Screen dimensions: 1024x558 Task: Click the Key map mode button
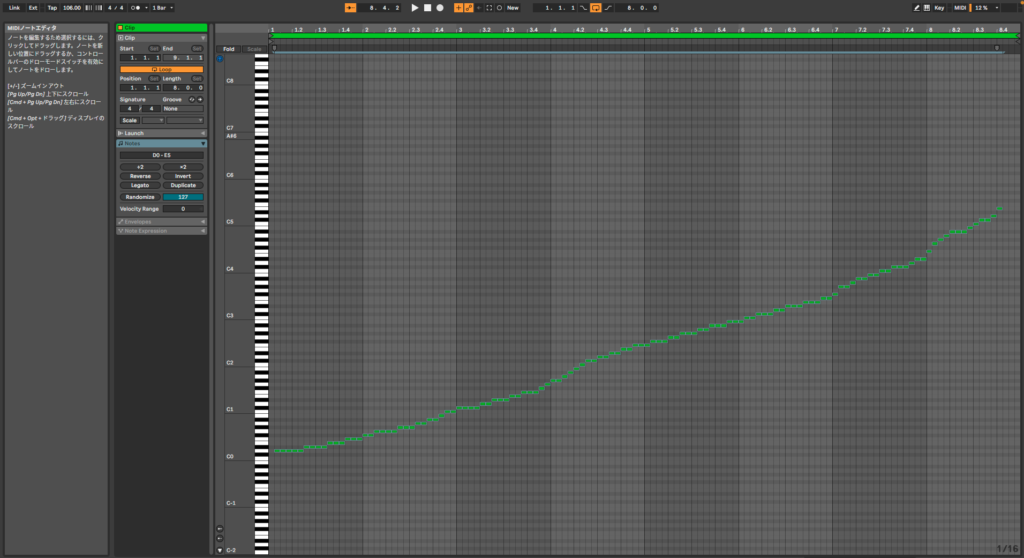coord(939,7)
